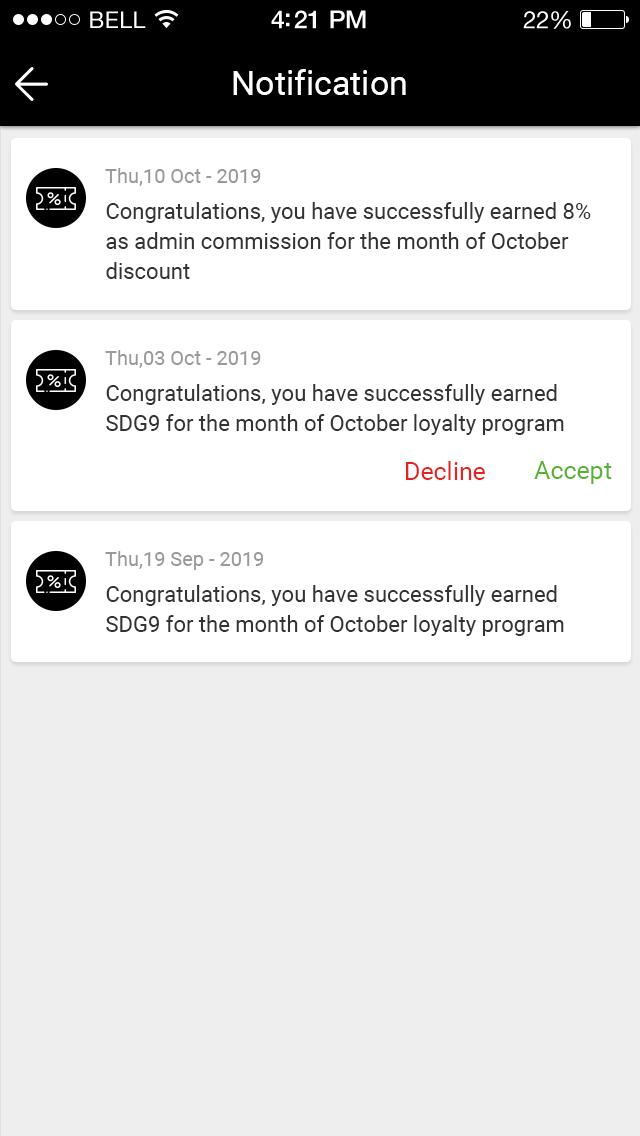The height and width of the screenshot is (1136, 640).
Task: Tap the back arrow icon
Action: point(31,84)
